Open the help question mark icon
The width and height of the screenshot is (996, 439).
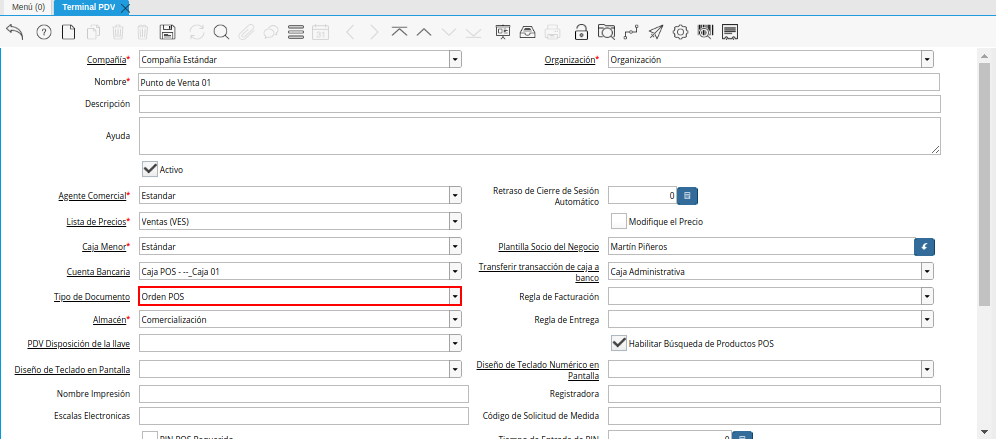(x=43, y=32)
